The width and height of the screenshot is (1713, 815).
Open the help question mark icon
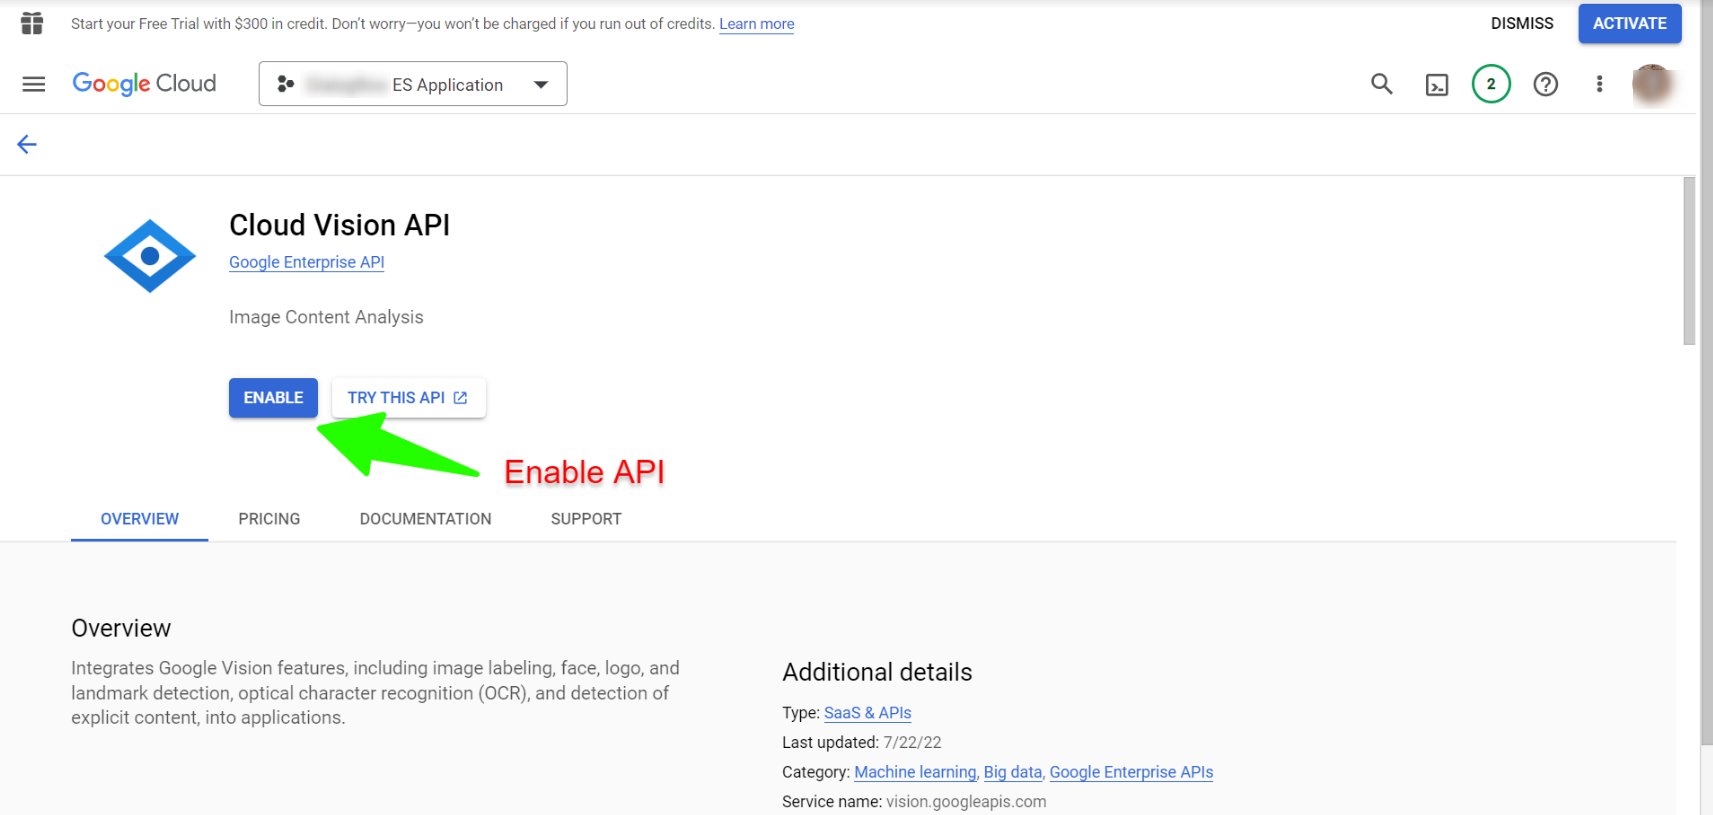click(1546, 84)
